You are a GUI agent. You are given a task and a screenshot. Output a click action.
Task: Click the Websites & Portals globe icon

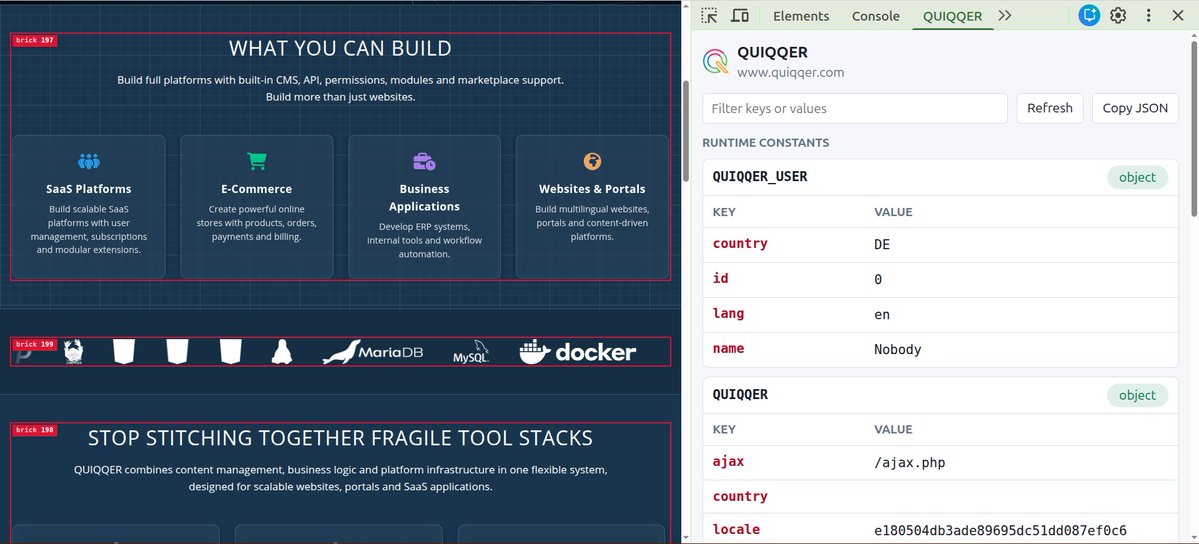592,161
